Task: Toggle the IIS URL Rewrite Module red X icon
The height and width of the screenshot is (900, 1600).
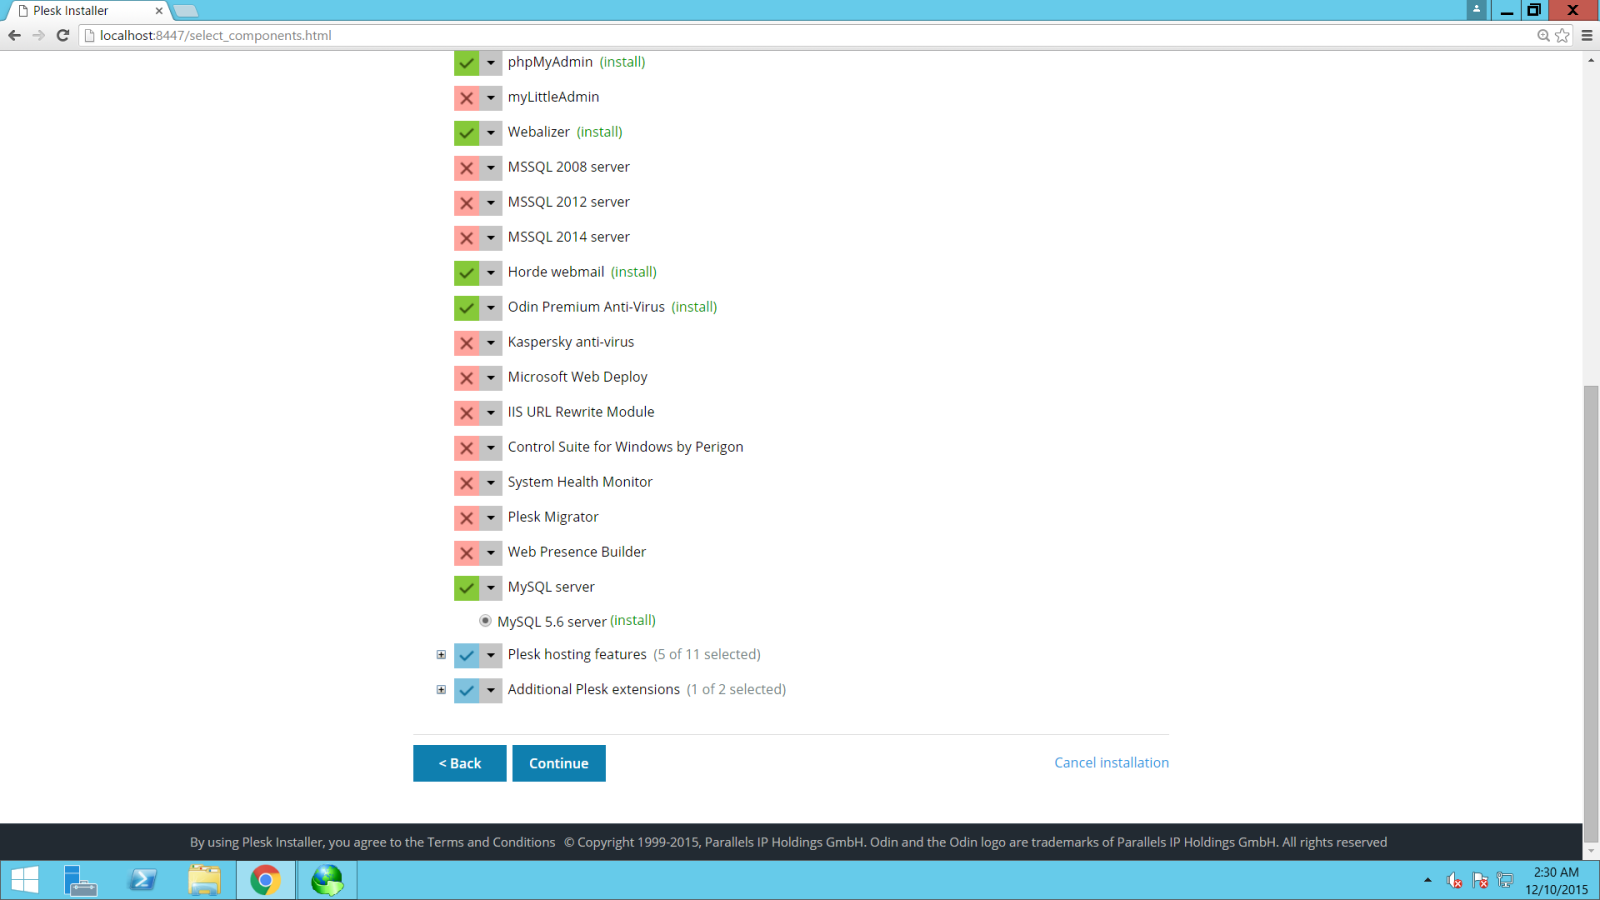Action: click(466, 413)
